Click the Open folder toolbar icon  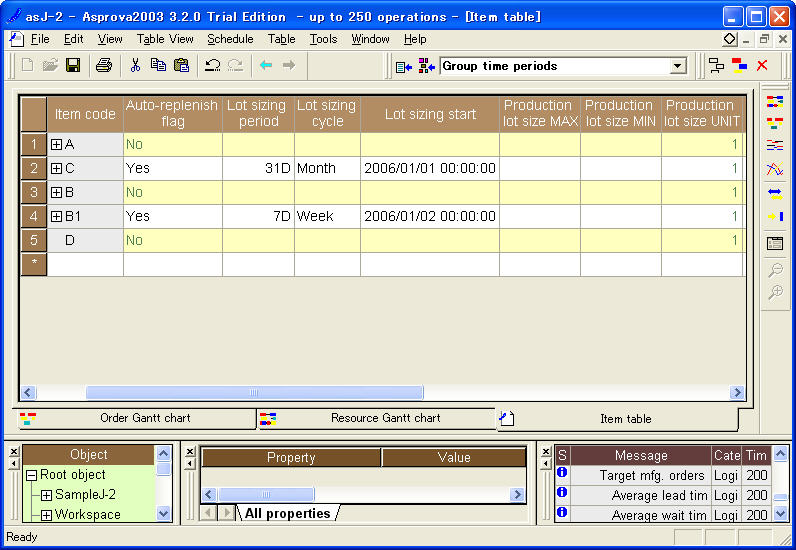click(x=50, y=66)
